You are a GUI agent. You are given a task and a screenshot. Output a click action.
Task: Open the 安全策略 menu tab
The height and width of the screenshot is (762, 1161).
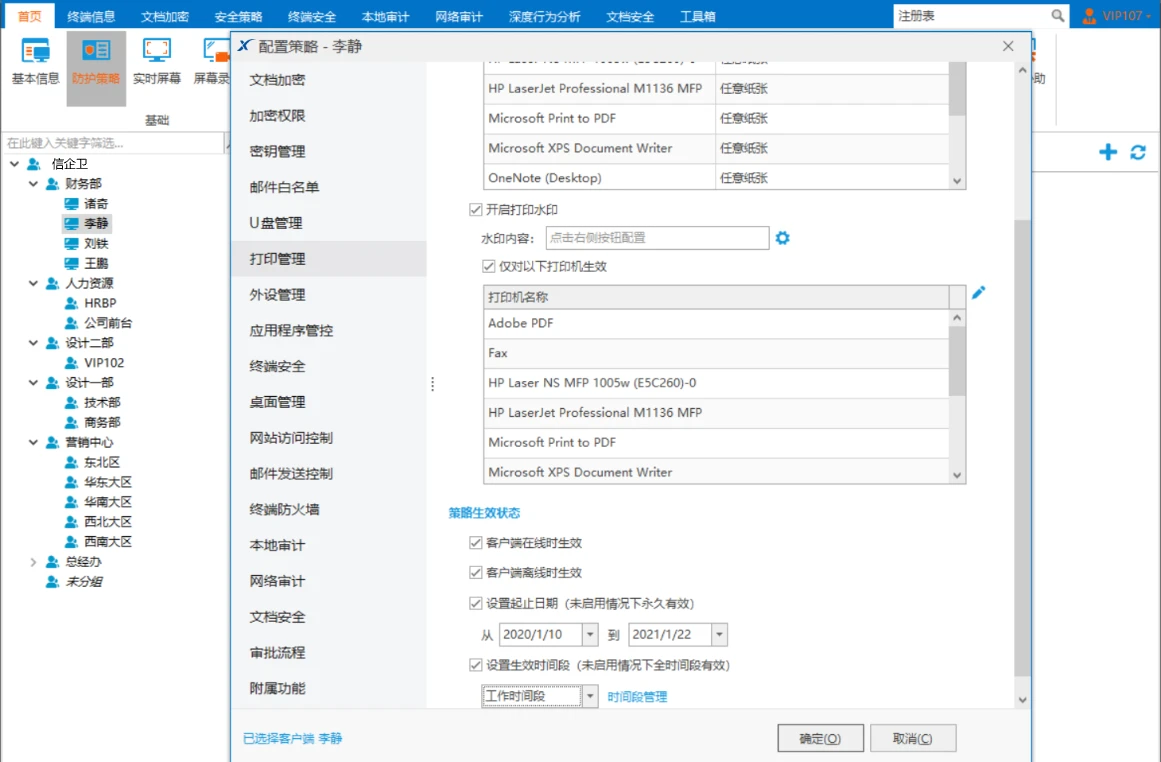pyautogui.click(x=238, y=16)
